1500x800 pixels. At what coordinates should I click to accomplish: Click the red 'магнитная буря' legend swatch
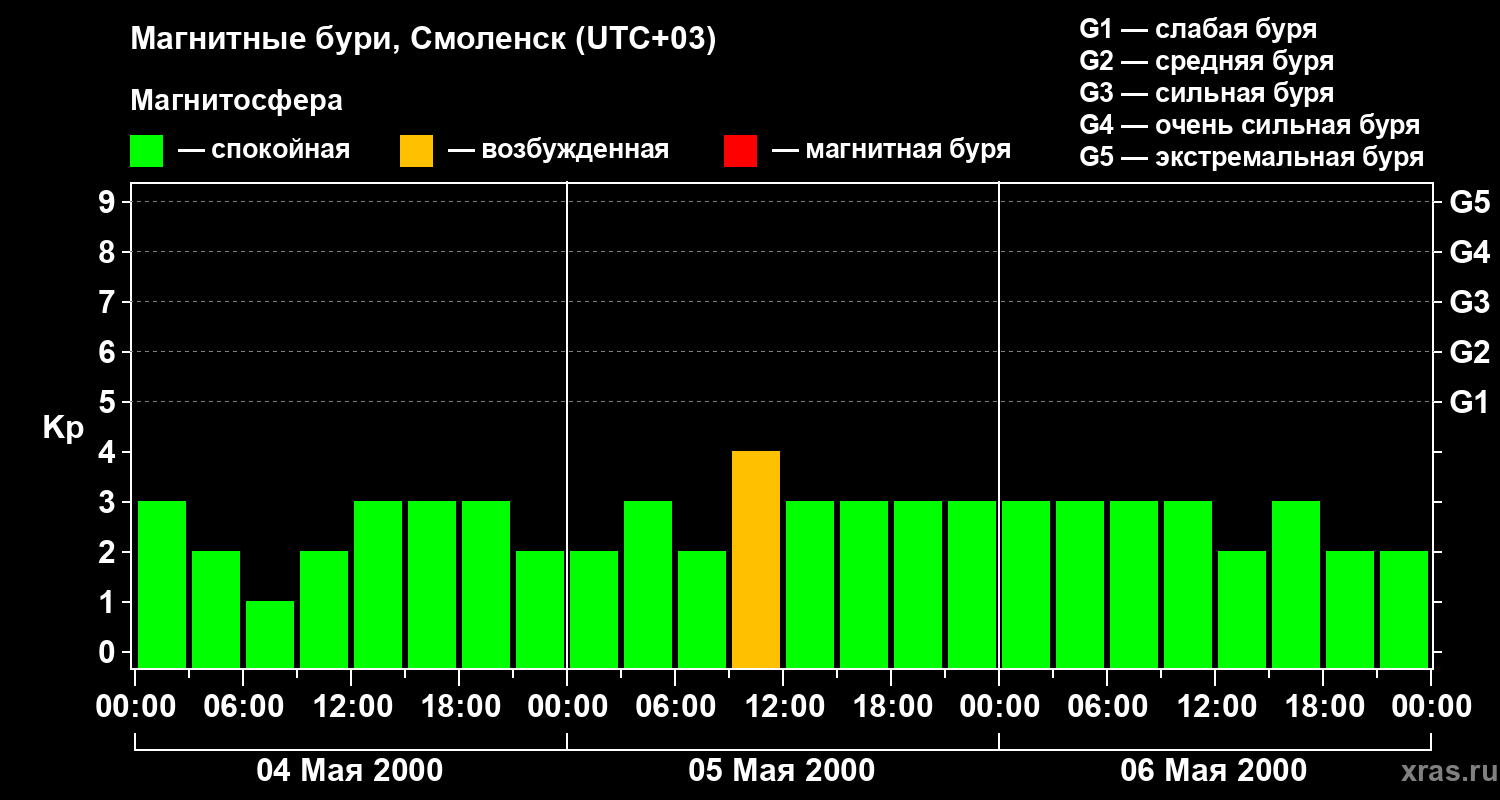(740, 151)
